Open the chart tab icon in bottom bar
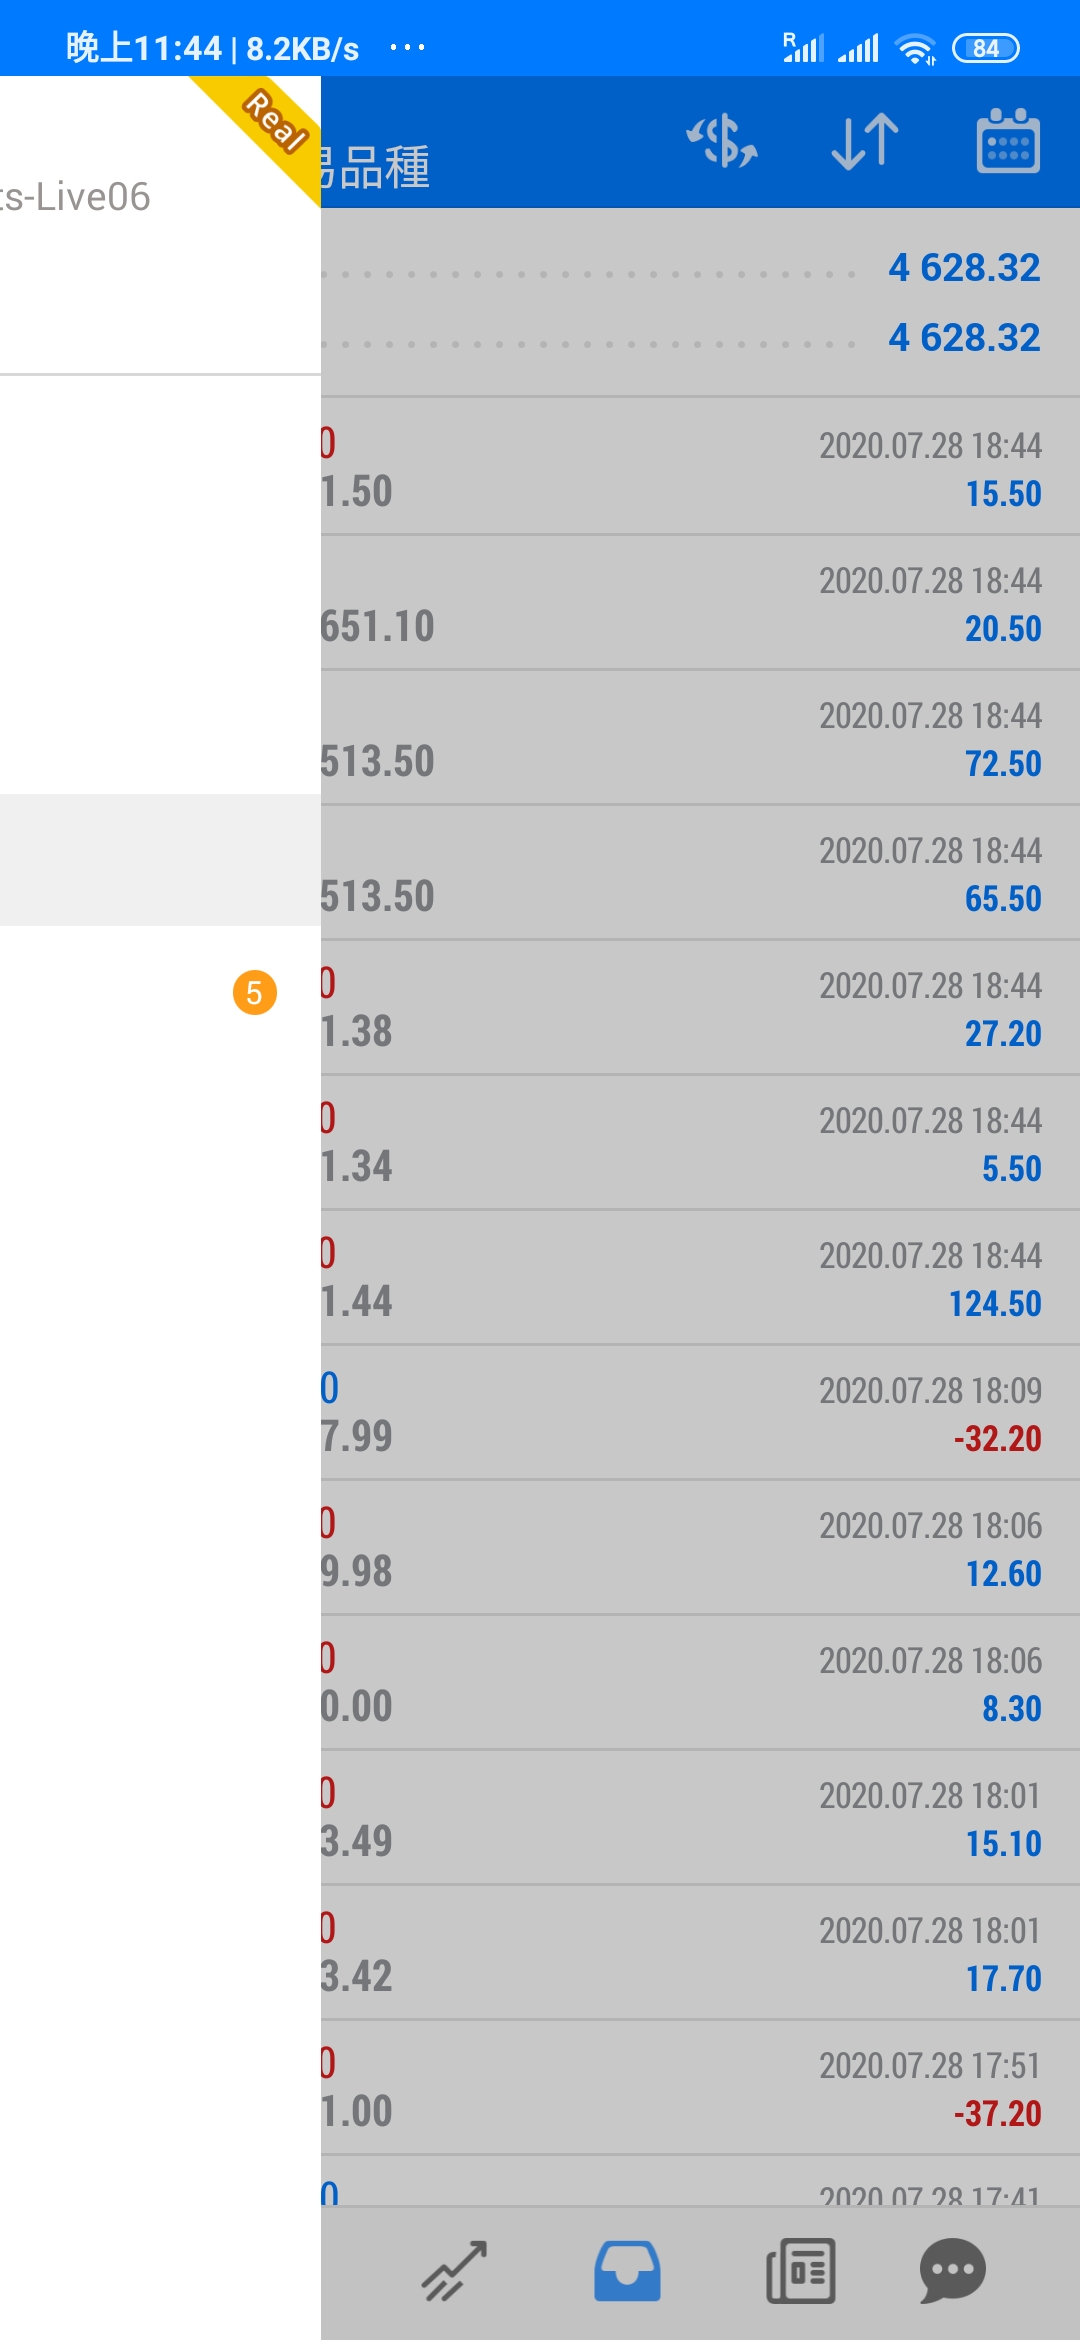The width and height of the screenshot is (1080, 2340). click(x=454, y=2271)
